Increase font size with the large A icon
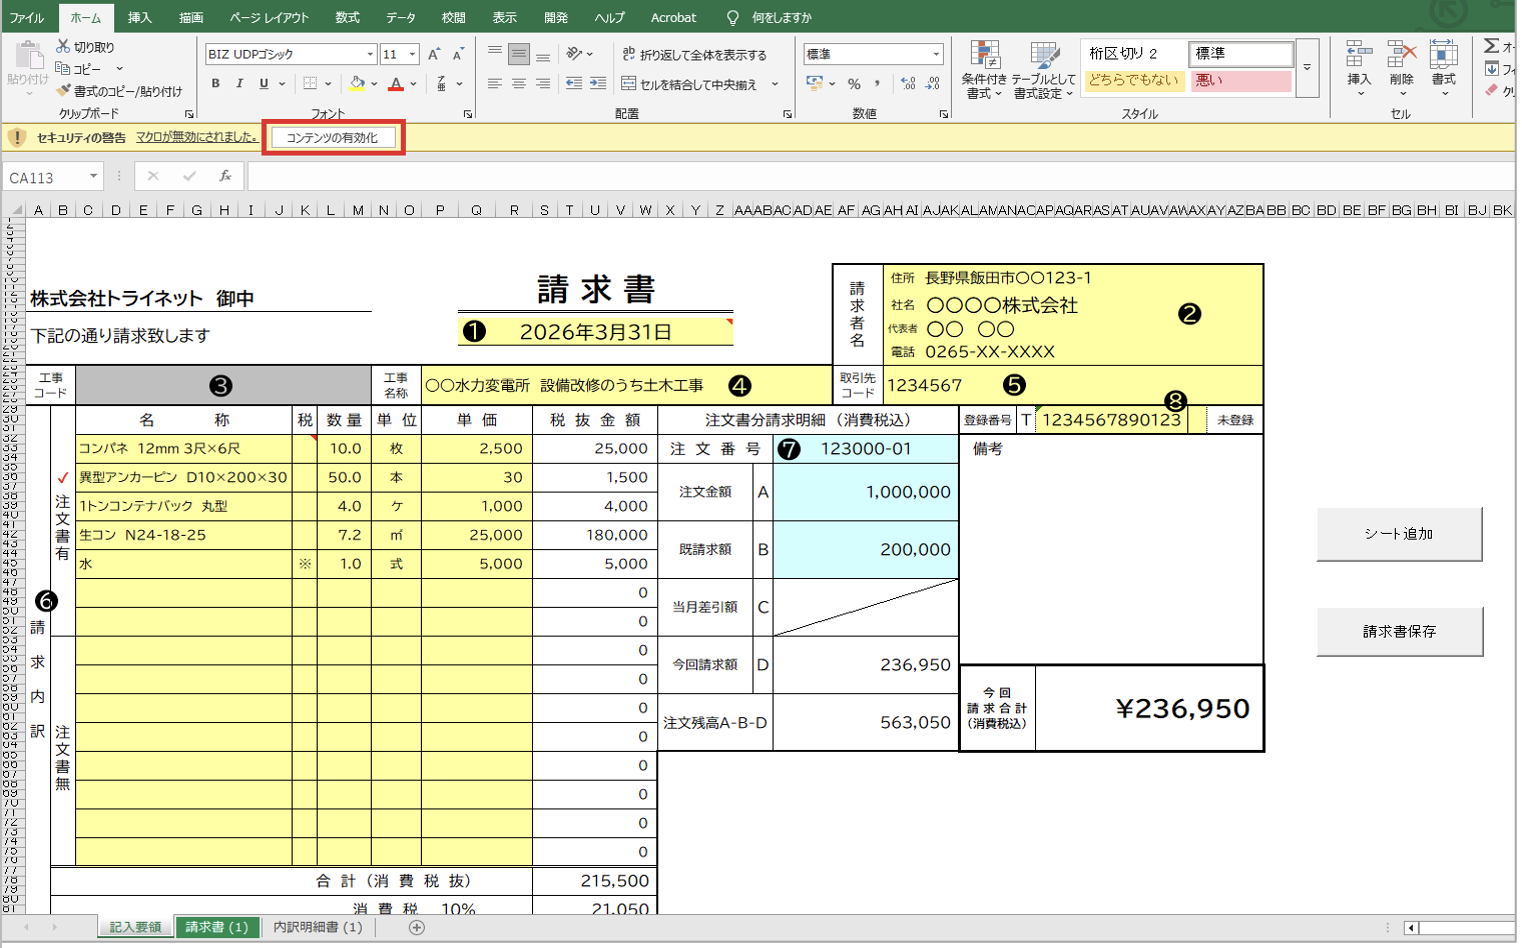 (x=433, y=54)
